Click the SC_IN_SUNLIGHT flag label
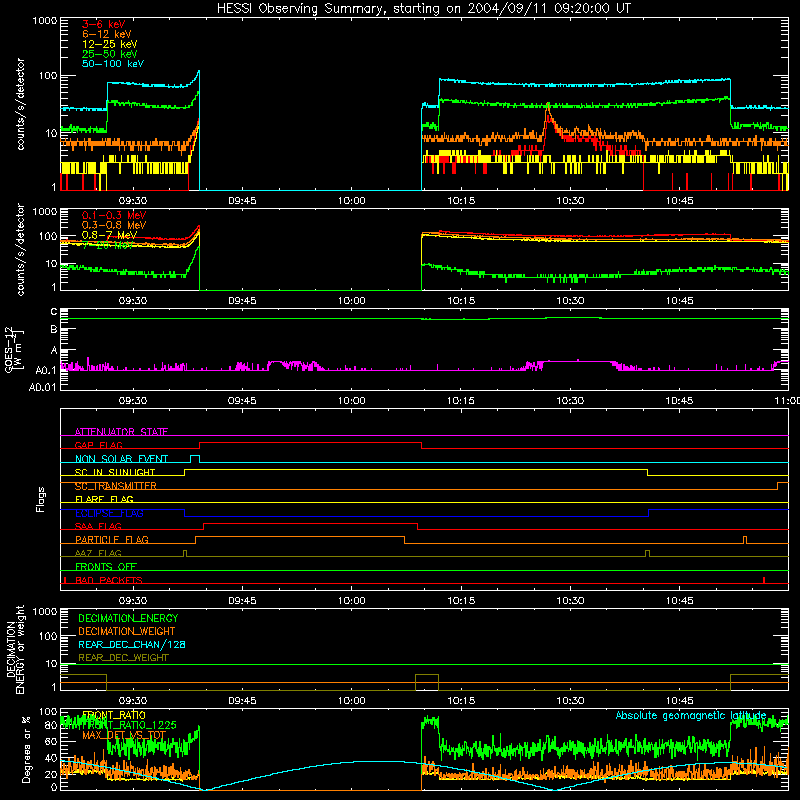This screenshot has width=800, height=800. pos(115,472)
